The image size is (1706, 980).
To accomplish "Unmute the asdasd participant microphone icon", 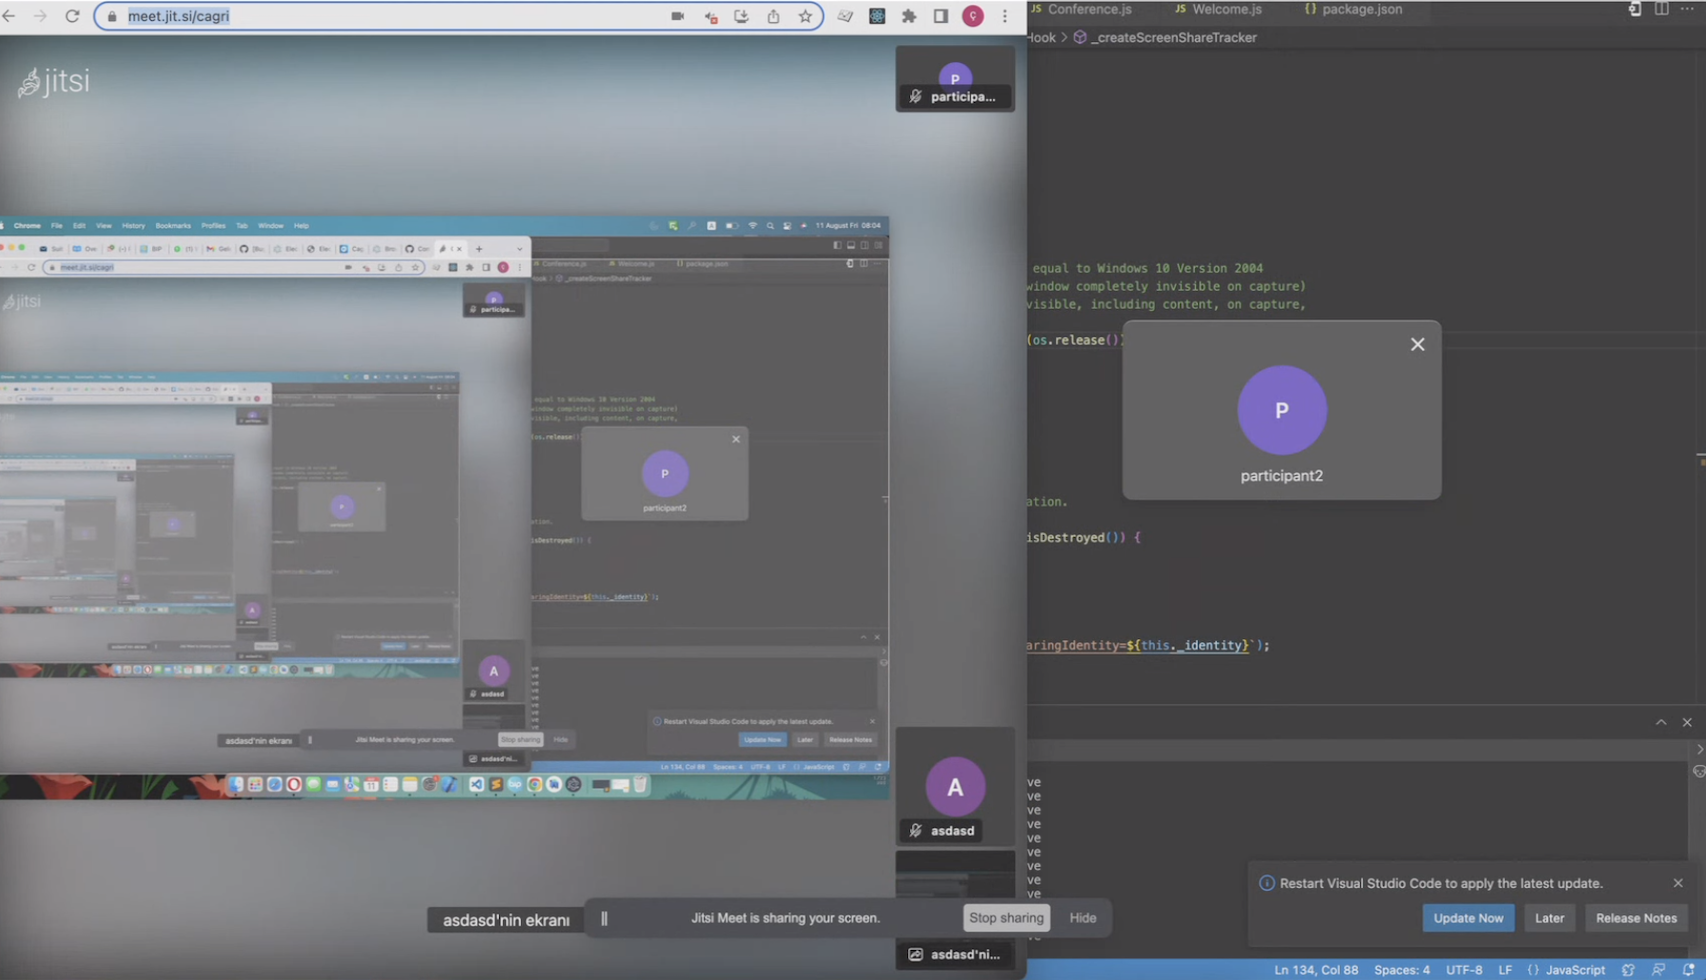I will 915,830.
